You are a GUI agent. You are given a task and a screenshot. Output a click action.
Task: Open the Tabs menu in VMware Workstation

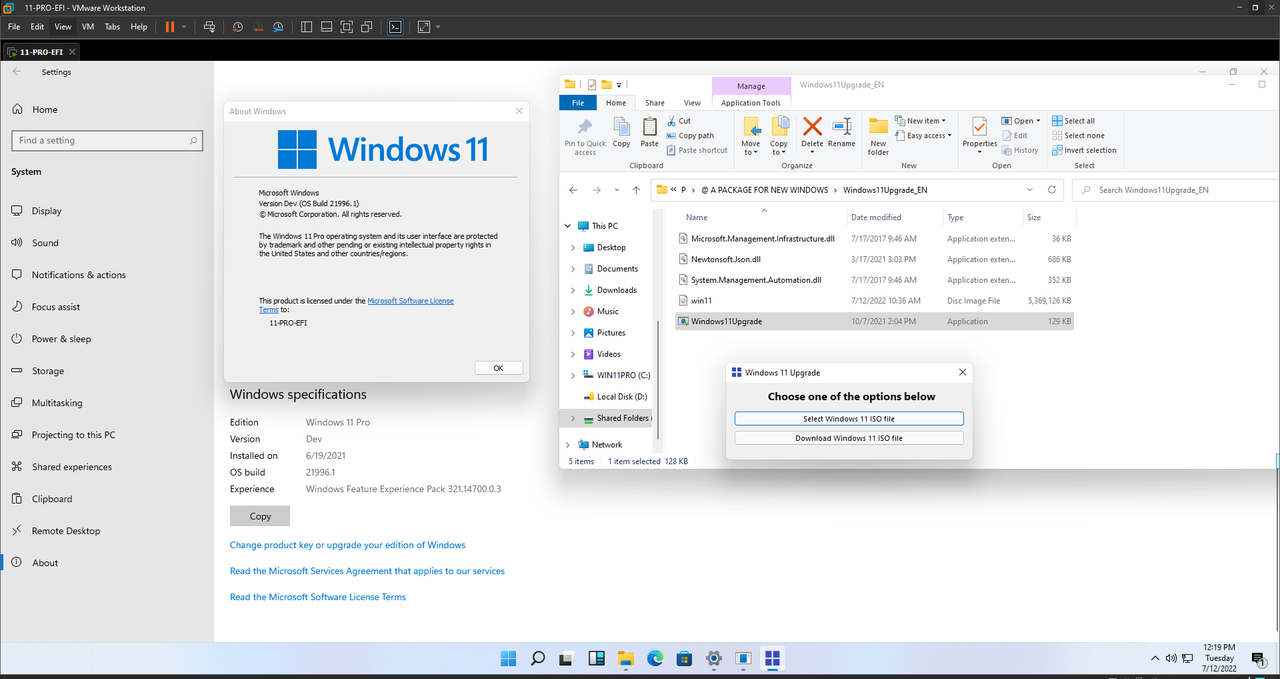(x=112, y=27)
